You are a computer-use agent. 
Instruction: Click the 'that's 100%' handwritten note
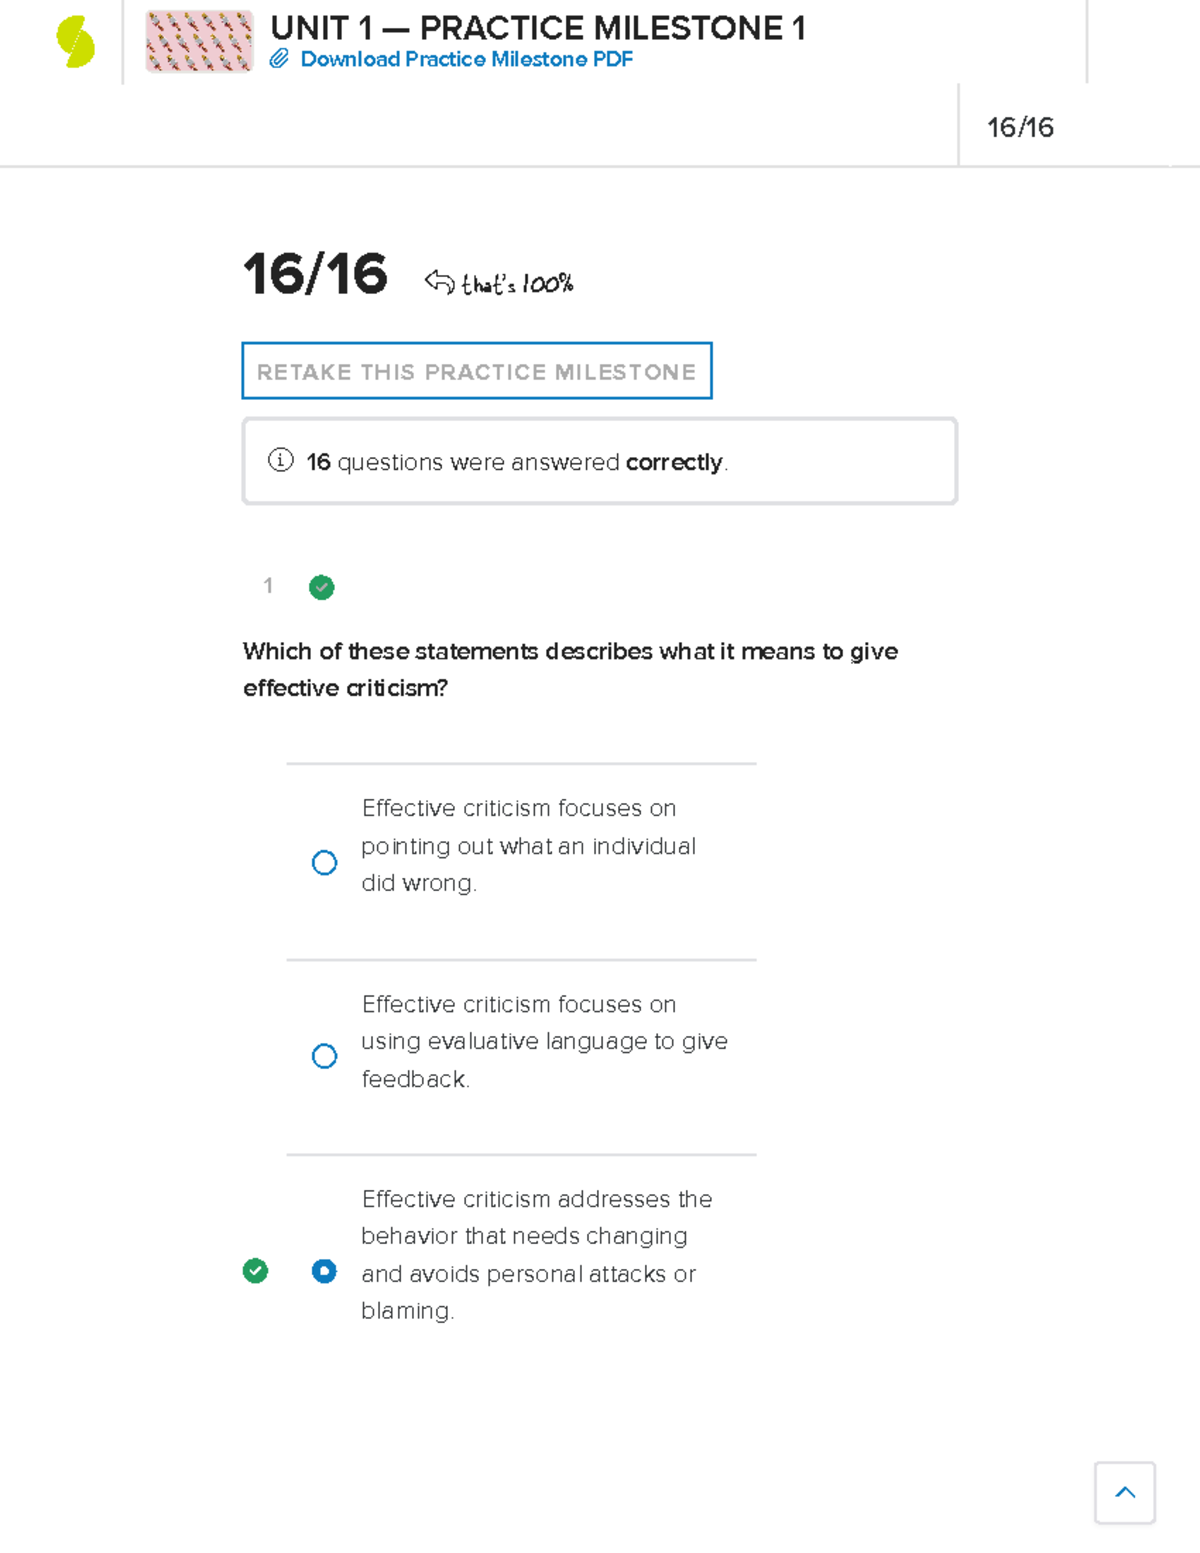(517, 284)
